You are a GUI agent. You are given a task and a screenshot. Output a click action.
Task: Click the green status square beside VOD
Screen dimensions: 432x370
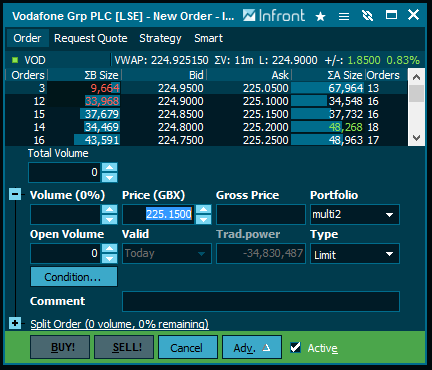coord(15,60)
